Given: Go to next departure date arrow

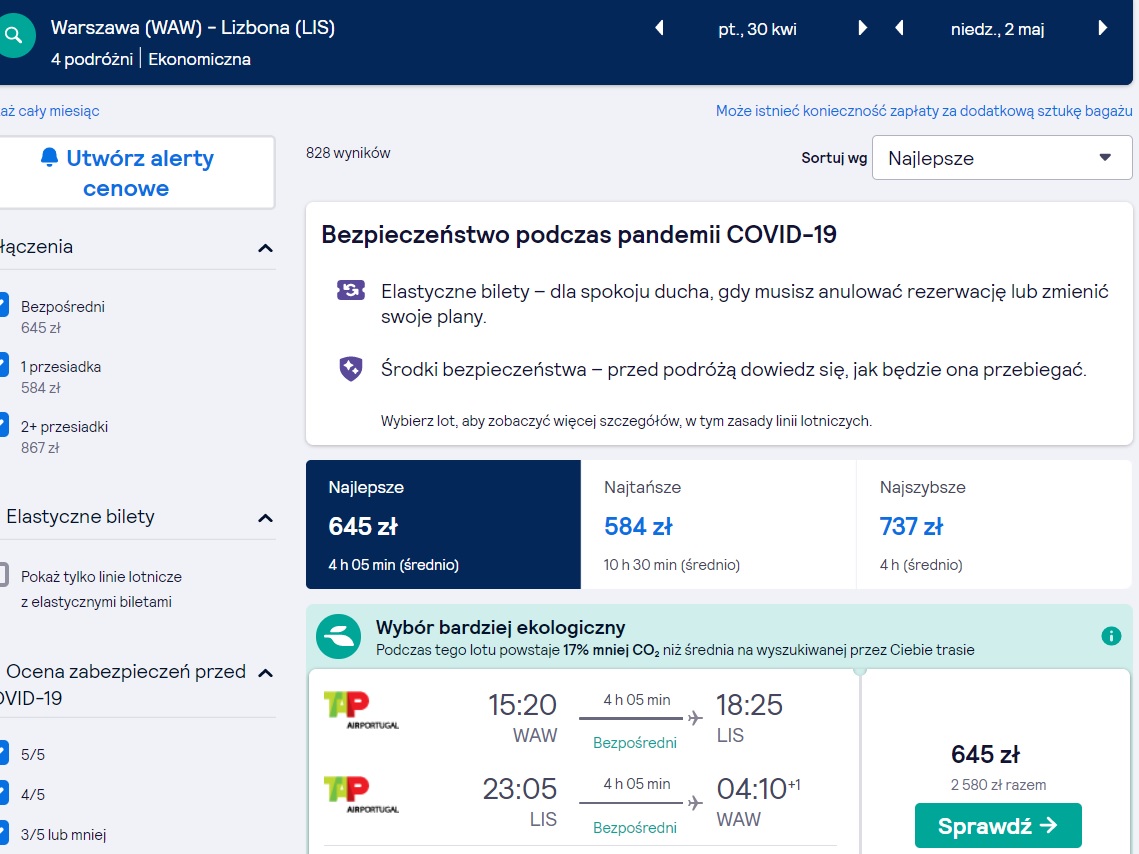Looking at the screenshot, I should tap(862, 28).
